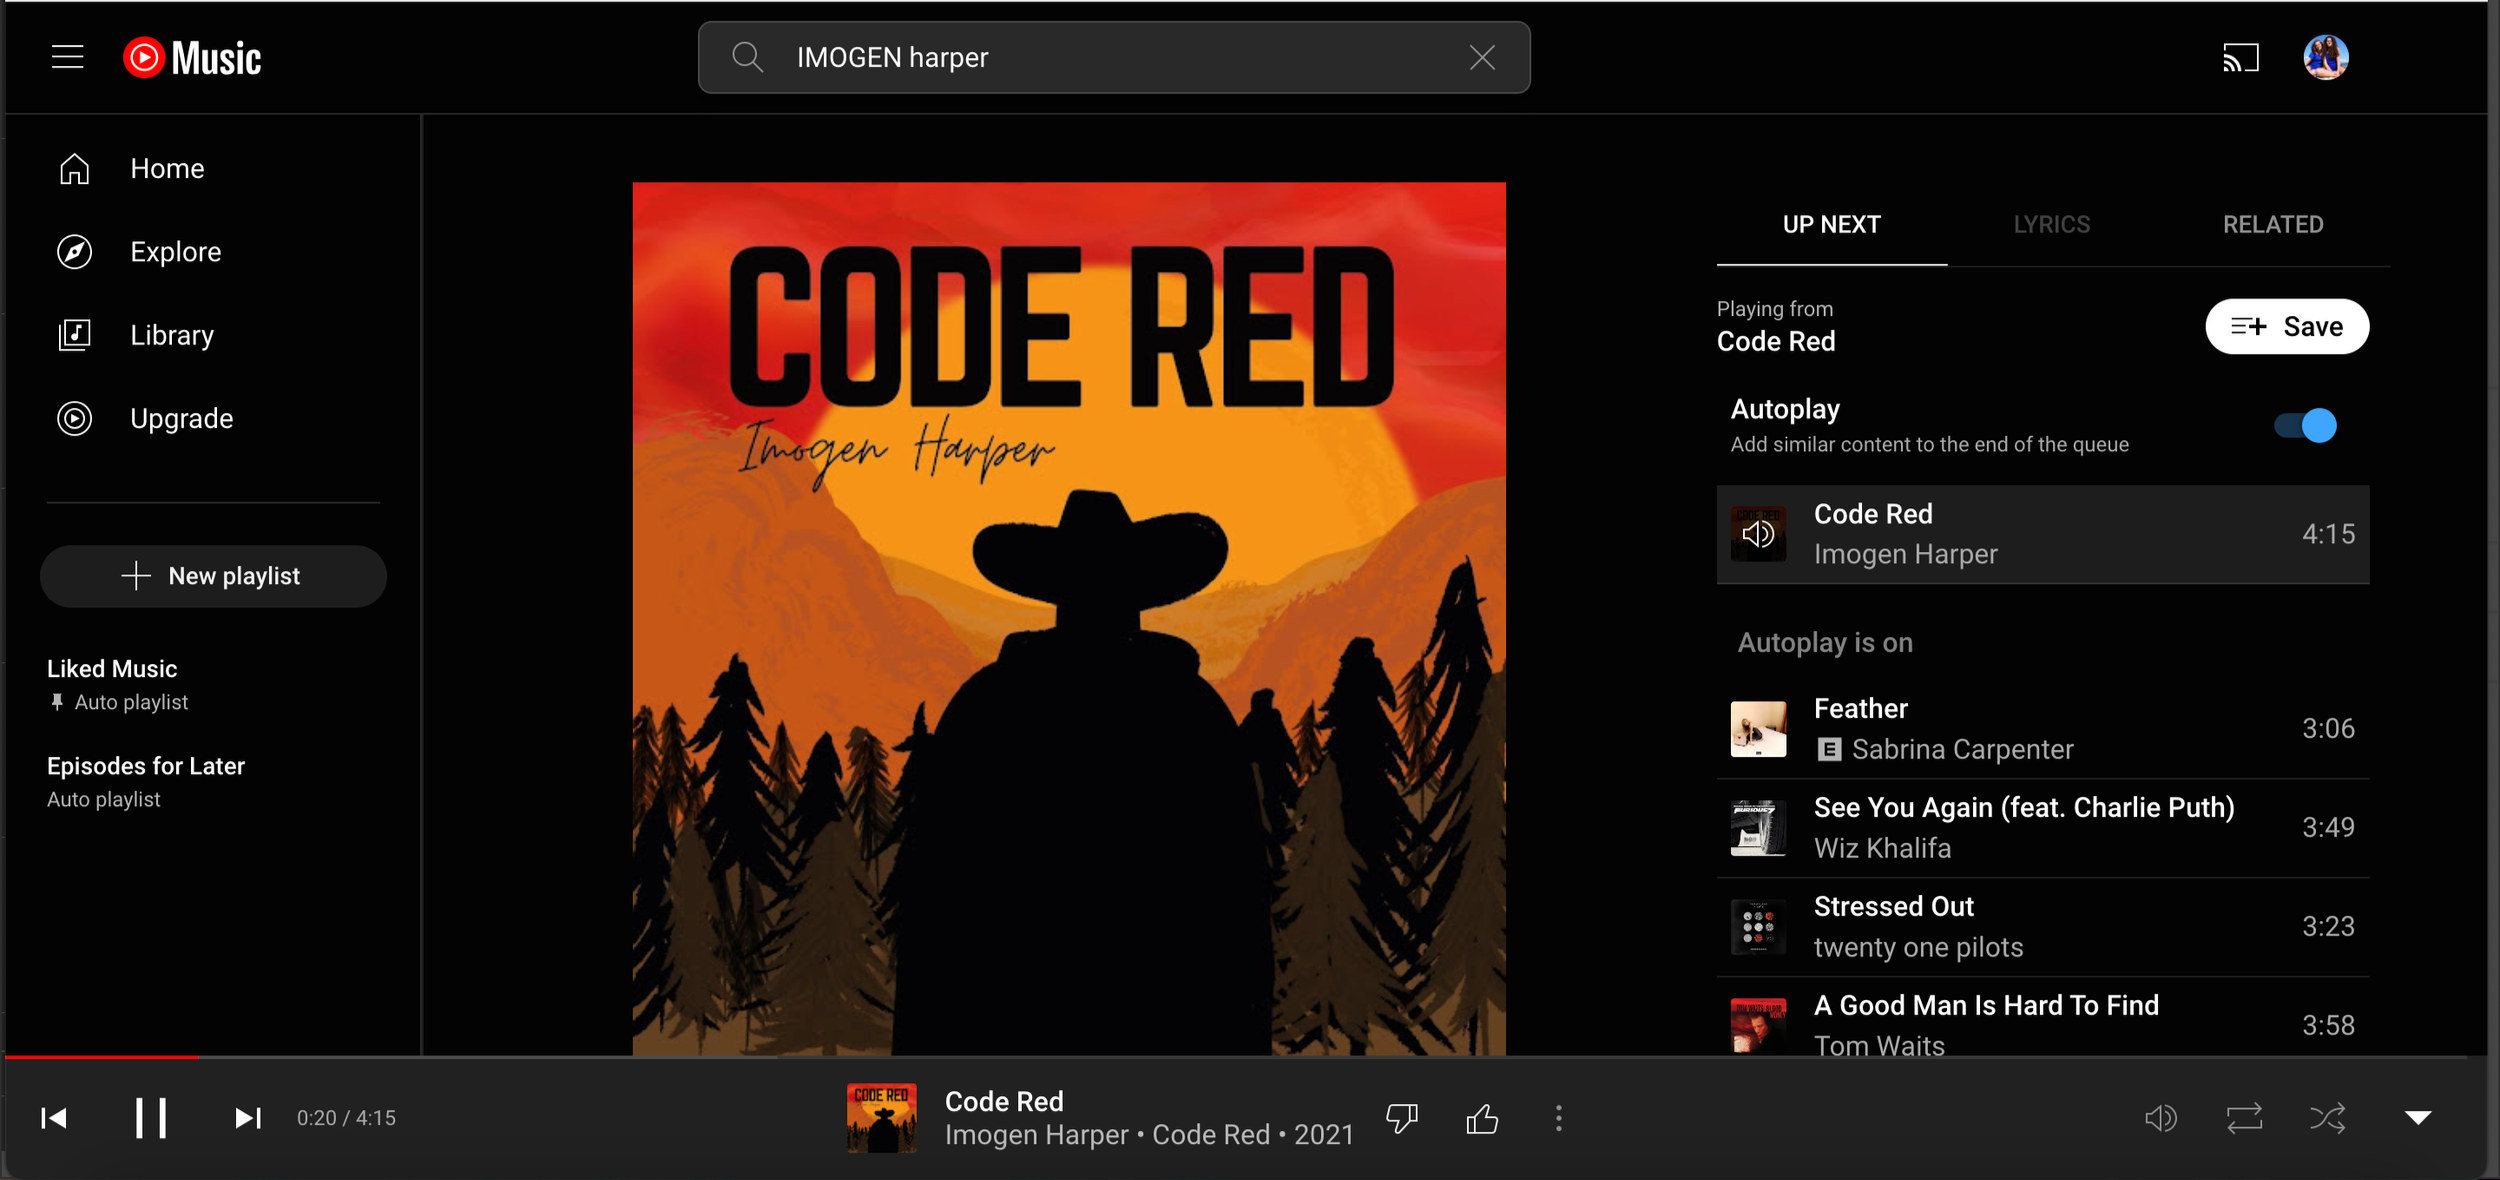The height and width of the screenshot is (1180, 2500).
Task: Click the player bar Code Red thumbnail
Action: [881, 1118]
